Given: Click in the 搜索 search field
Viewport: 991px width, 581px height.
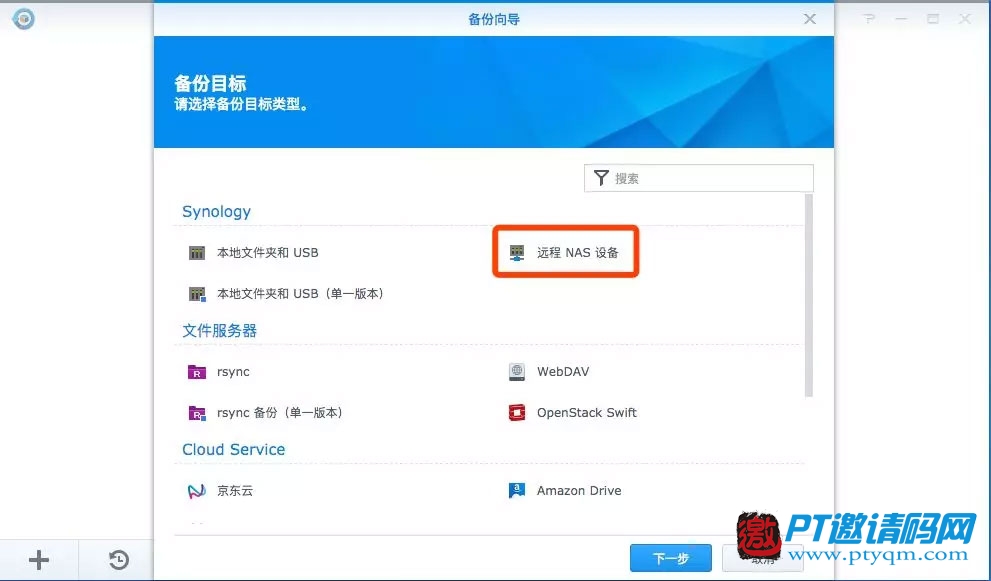Looking at the screenshot, I should pyautogui.click(x=698, y=178).
